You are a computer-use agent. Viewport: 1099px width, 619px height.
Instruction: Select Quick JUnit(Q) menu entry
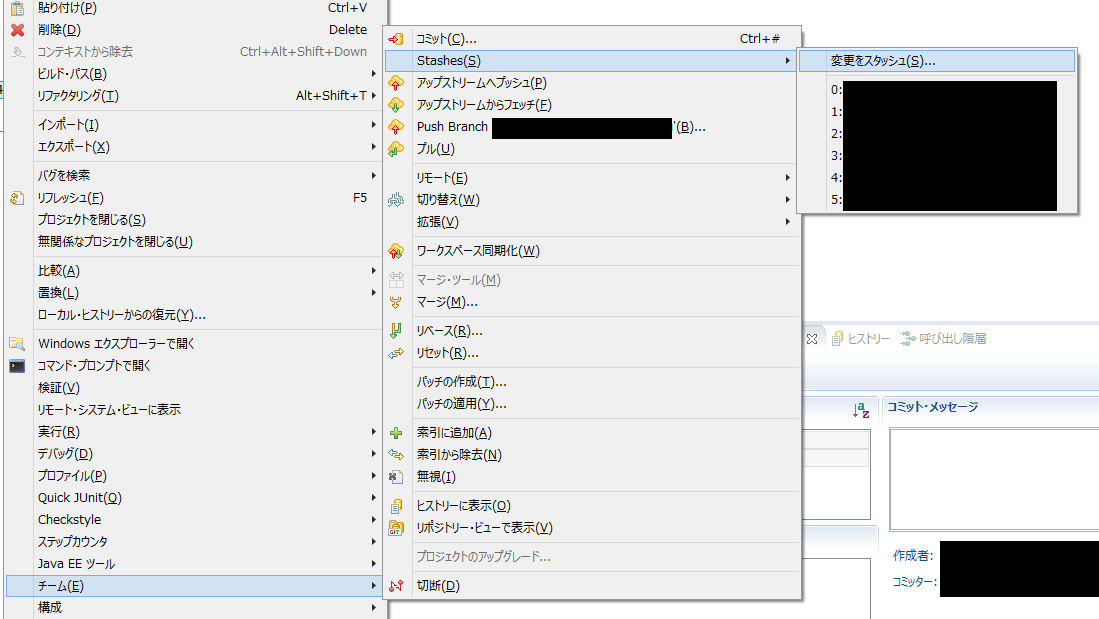click(194, 498)
